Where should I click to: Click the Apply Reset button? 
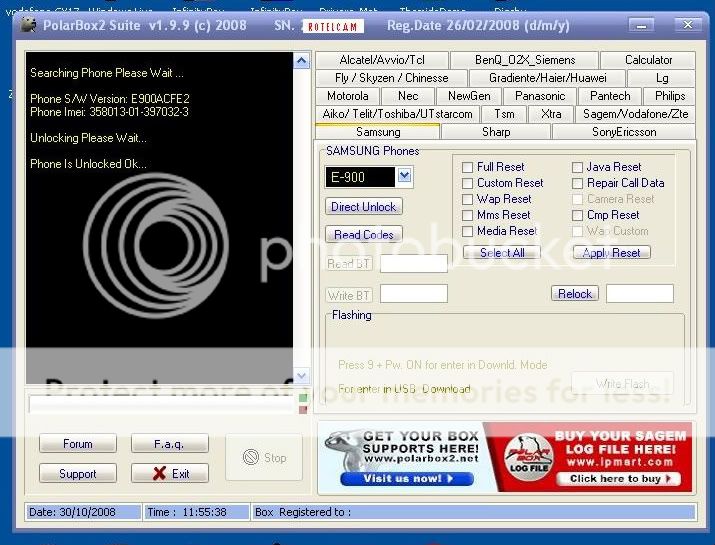coord(611,253)
